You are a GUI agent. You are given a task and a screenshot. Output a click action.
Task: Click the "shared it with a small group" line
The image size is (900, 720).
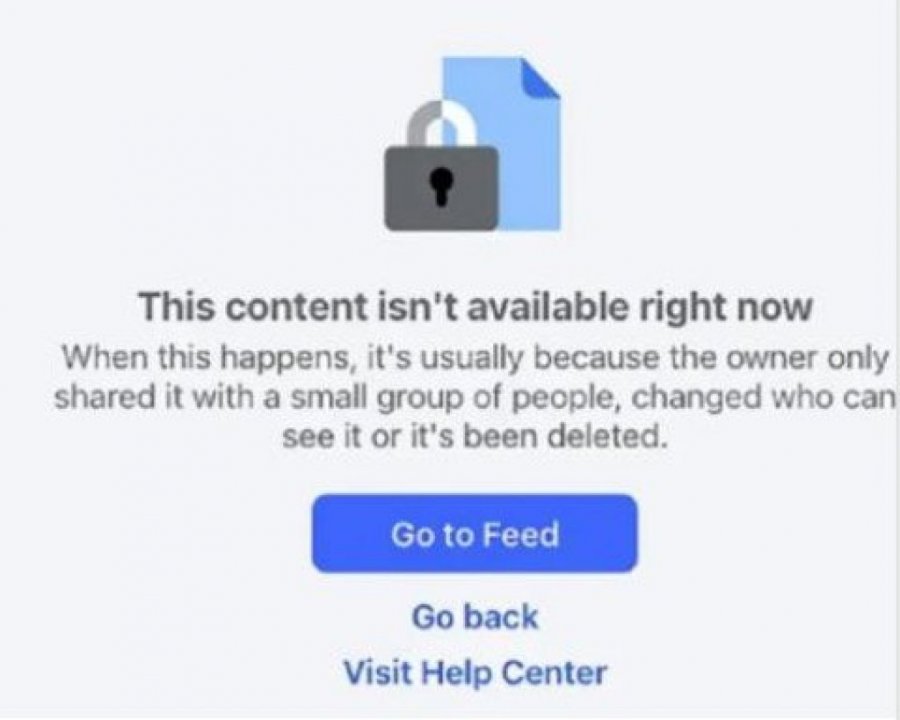[475, 397]
